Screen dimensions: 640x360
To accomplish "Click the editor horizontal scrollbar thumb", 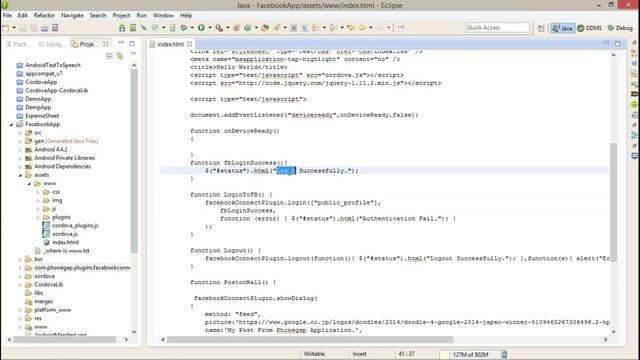I will [x=310, y=340].
